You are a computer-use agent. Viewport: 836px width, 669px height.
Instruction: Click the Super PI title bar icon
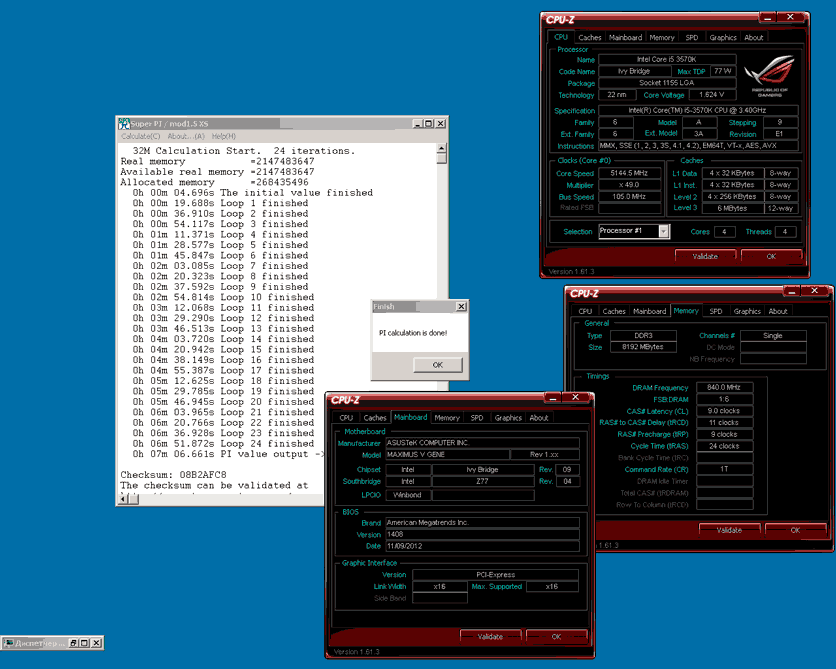[125, 123]
